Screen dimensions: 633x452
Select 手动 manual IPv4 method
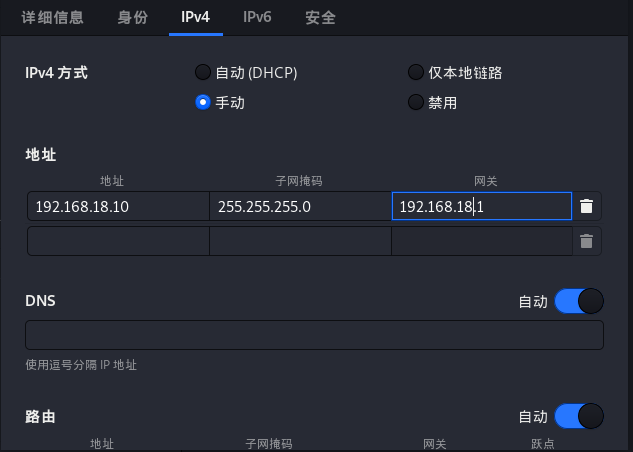coord(203,102)
